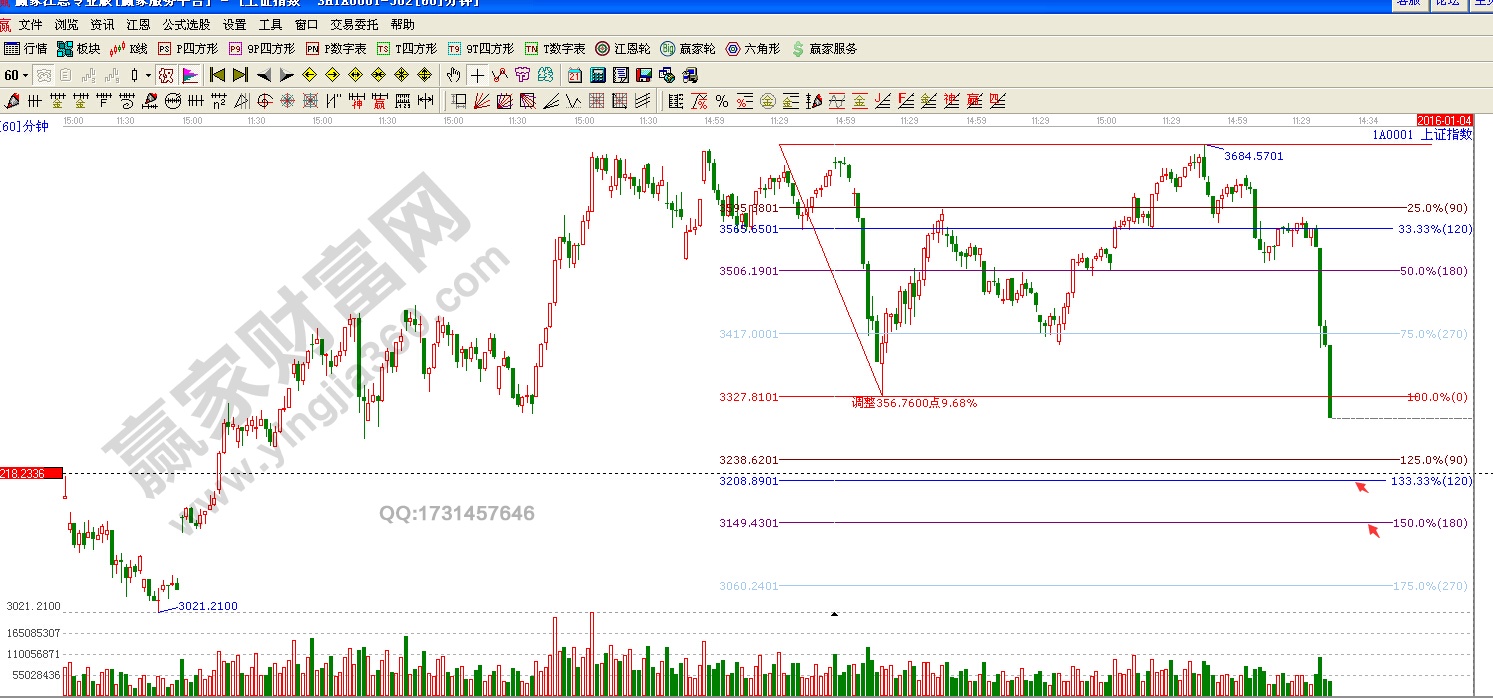1493x698 pixels.
Task: Click the 行情 quotes button
Action: (x=25, y=48)
